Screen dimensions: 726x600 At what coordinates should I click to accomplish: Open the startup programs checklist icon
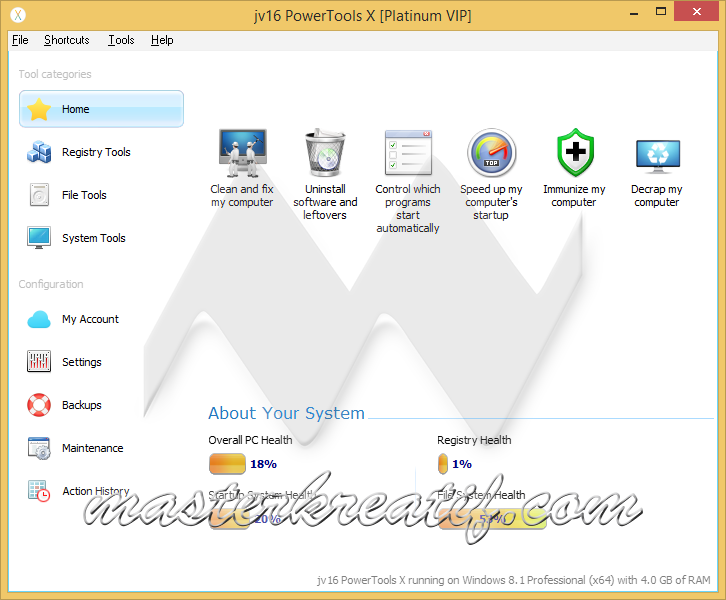(x=408, y=152)
